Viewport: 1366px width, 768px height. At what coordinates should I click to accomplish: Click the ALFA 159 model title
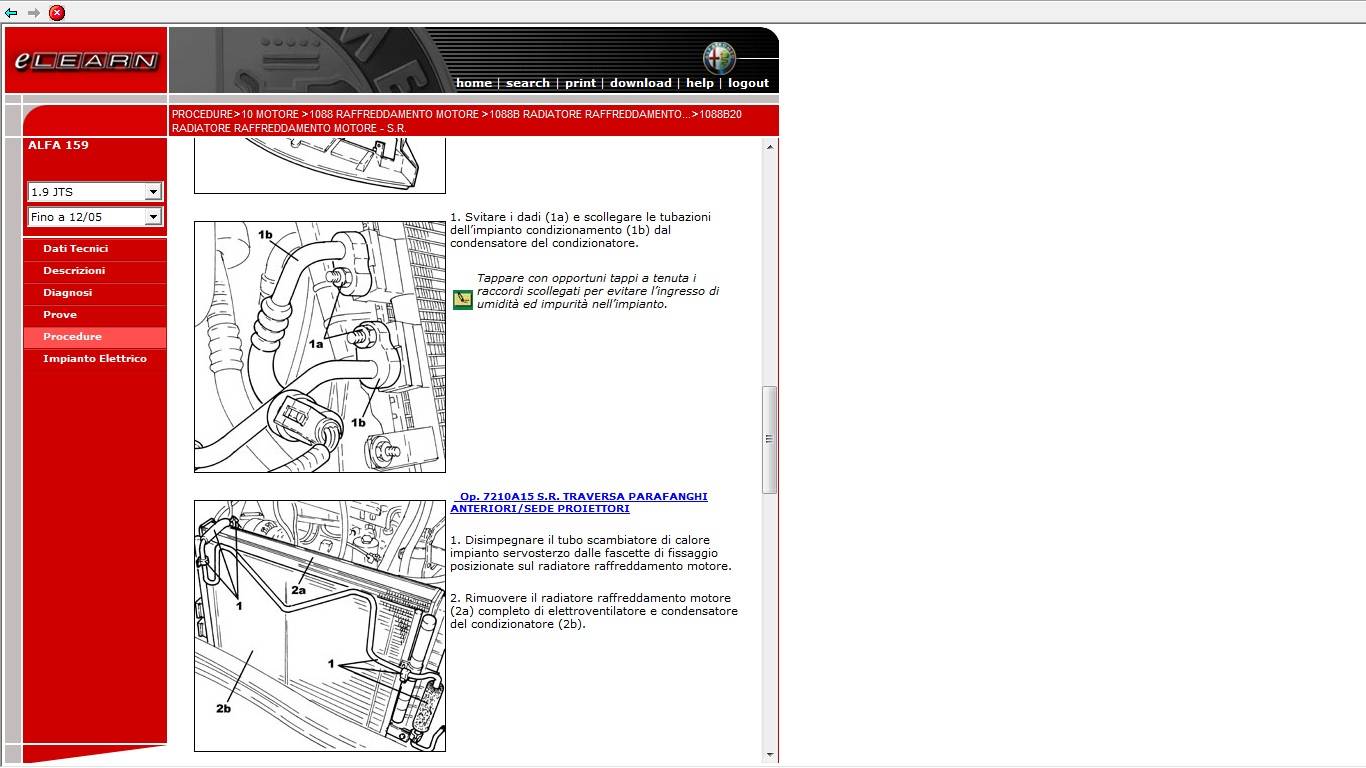click(x=58, y=145)
